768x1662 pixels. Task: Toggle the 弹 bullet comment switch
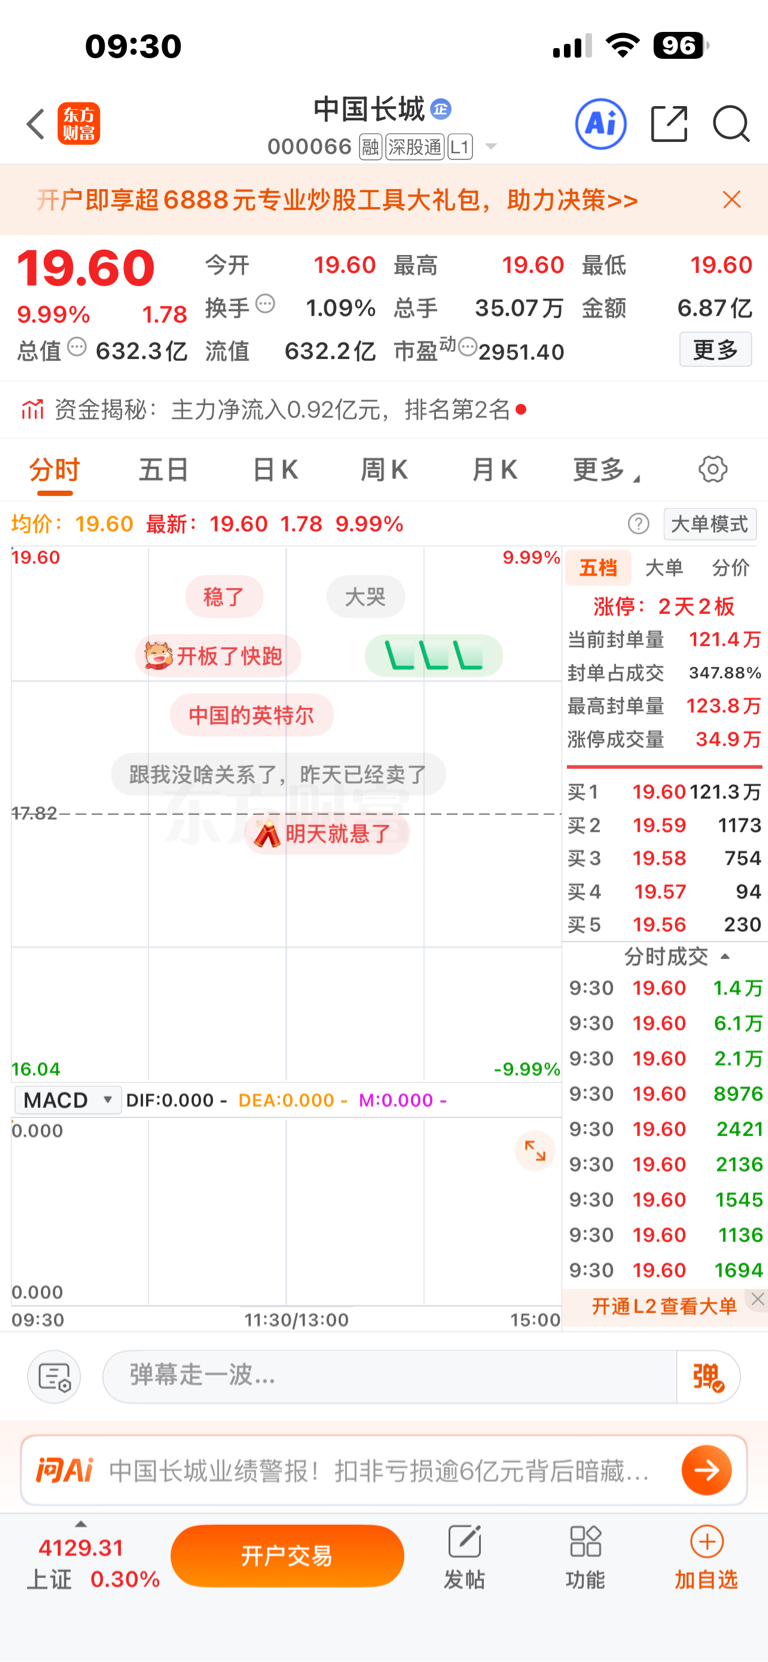tap(708, 1377)
